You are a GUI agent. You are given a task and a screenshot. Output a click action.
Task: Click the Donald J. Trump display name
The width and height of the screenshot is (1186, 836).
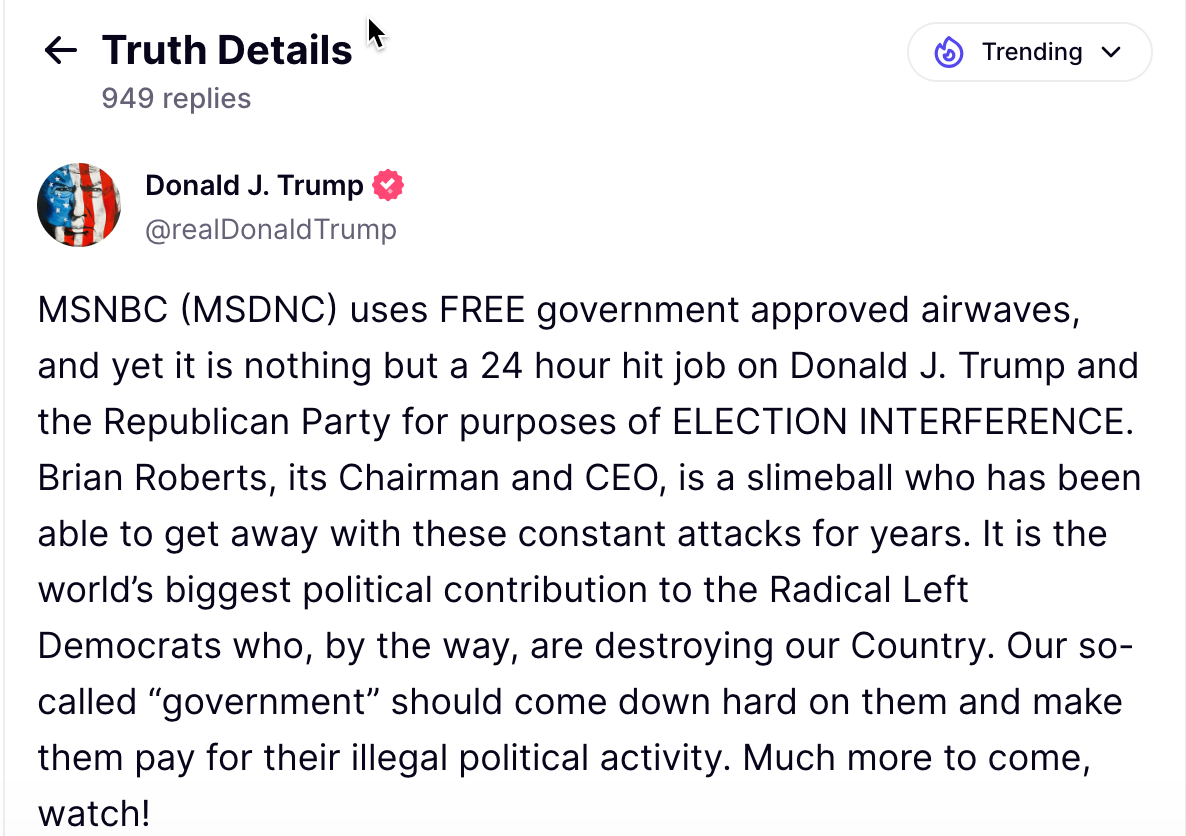(x=254, y=185)
